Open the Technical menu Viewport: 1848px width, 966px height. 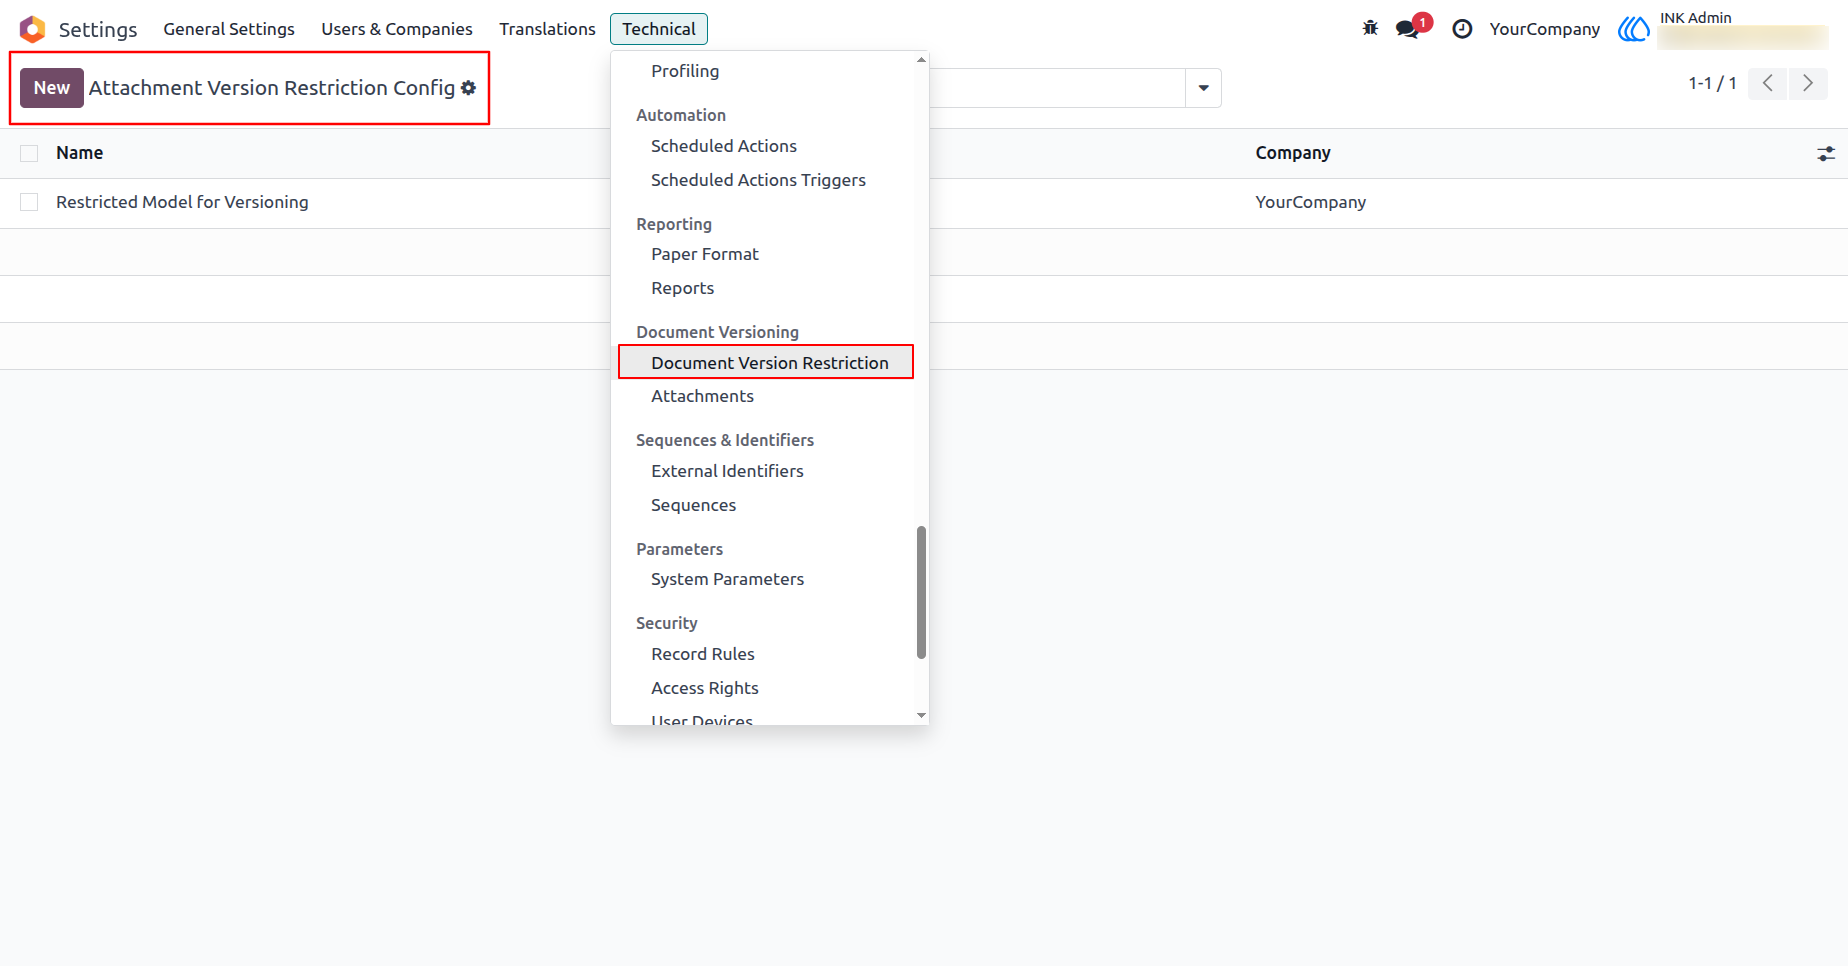tap(659, 29)
